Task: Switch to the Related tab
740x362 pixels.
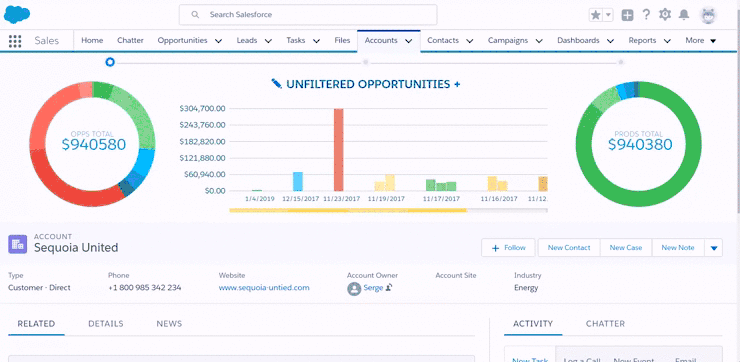Action: point(36,324)
